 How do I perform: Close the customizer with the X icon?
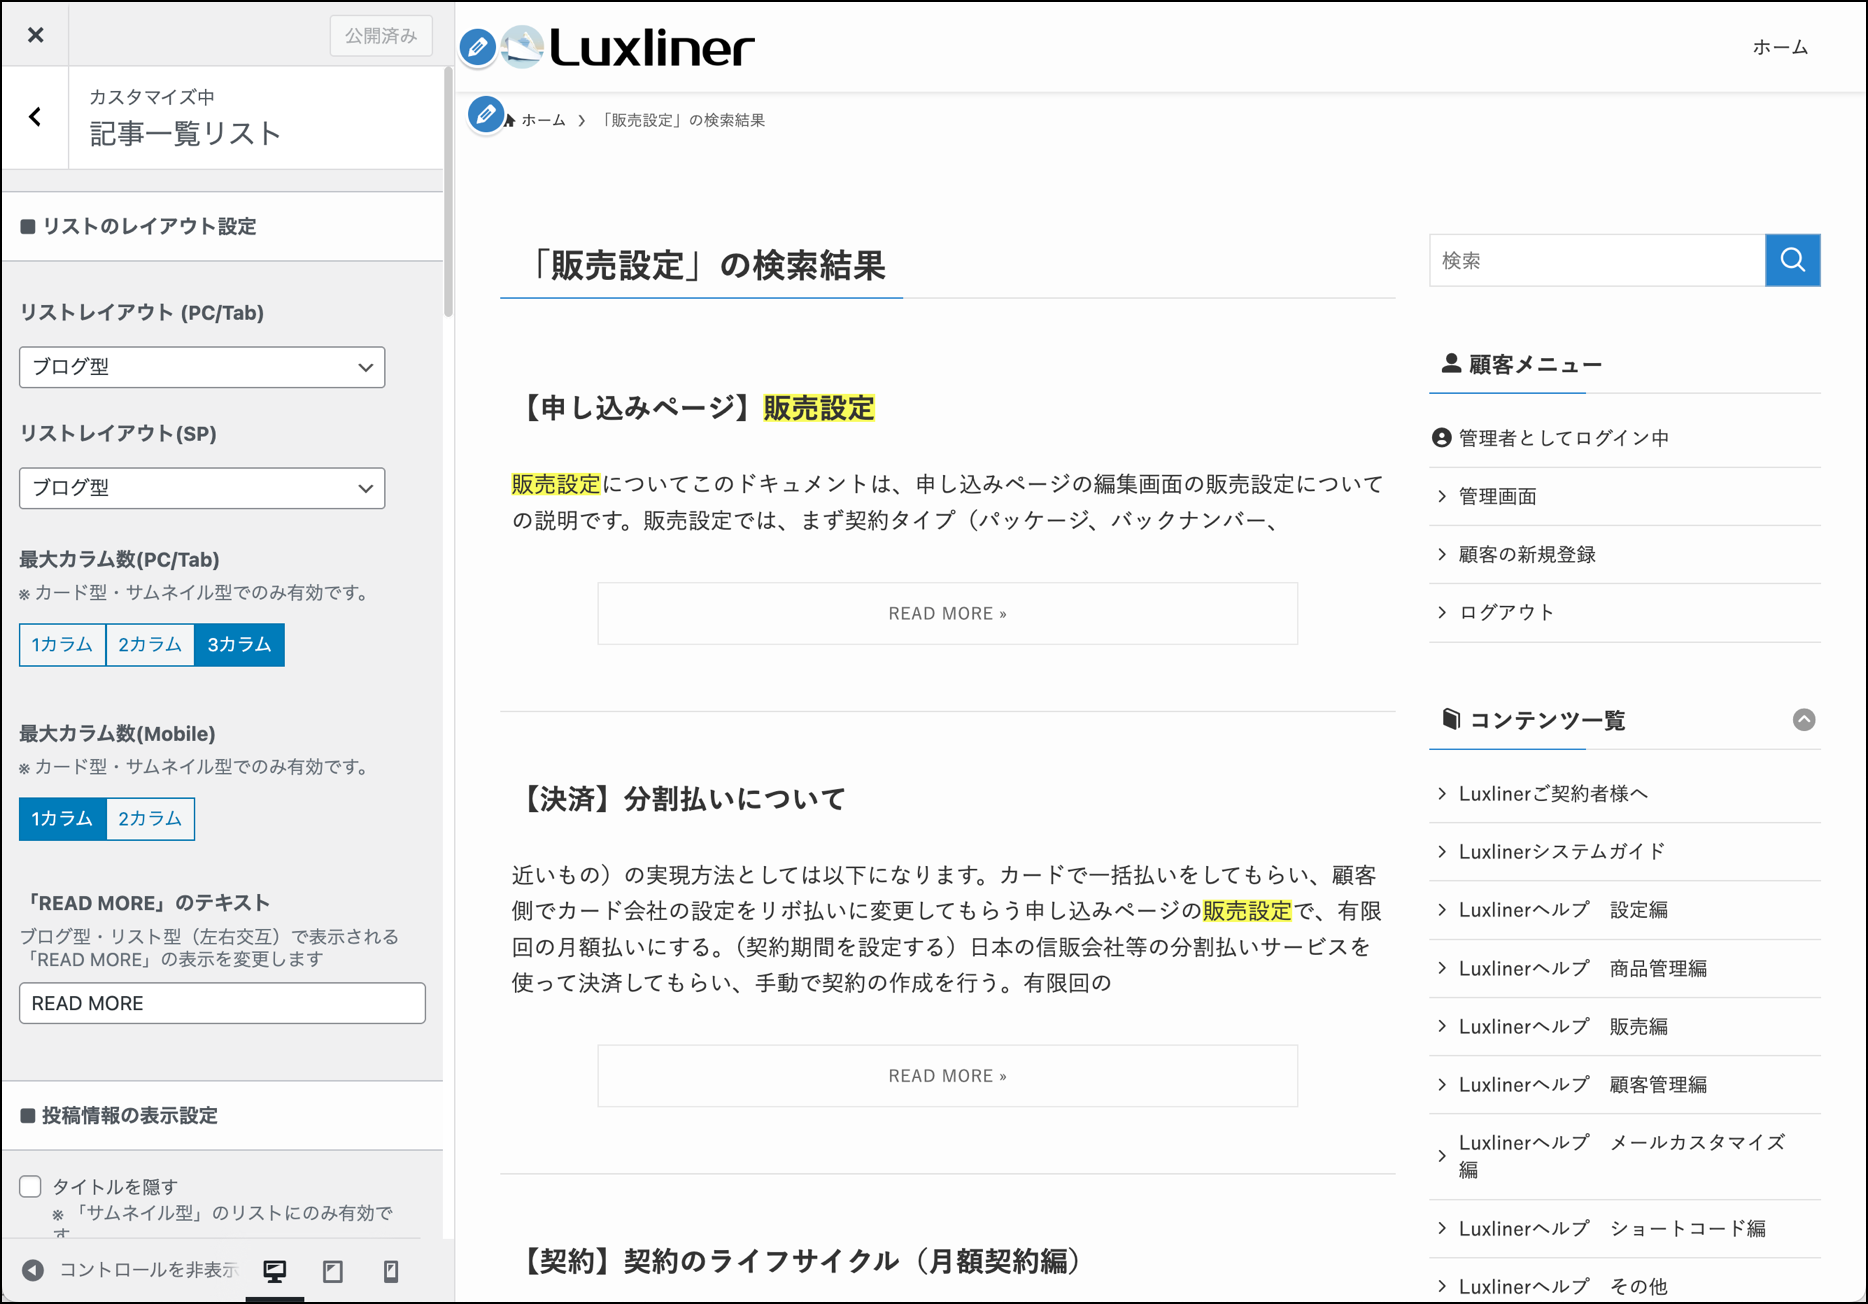(36, 35)
